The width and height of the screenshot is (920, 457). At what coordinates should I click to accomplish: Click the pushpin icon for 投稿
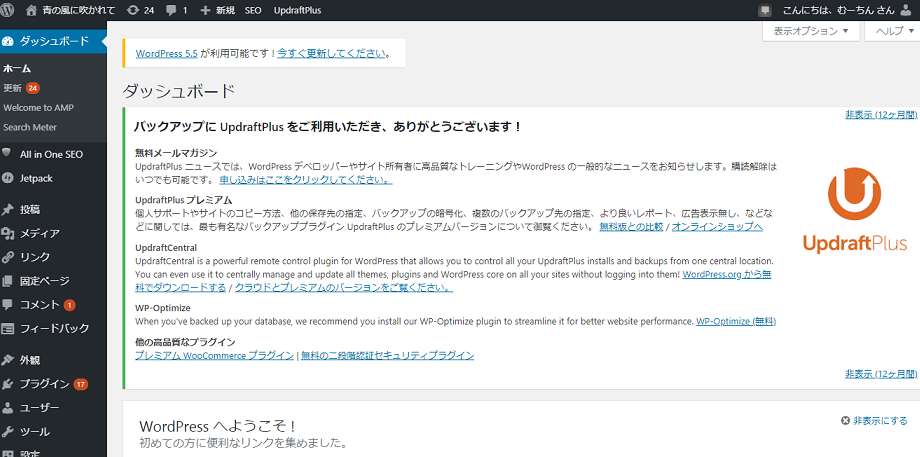pyautogui.click(x=7, y=209)
